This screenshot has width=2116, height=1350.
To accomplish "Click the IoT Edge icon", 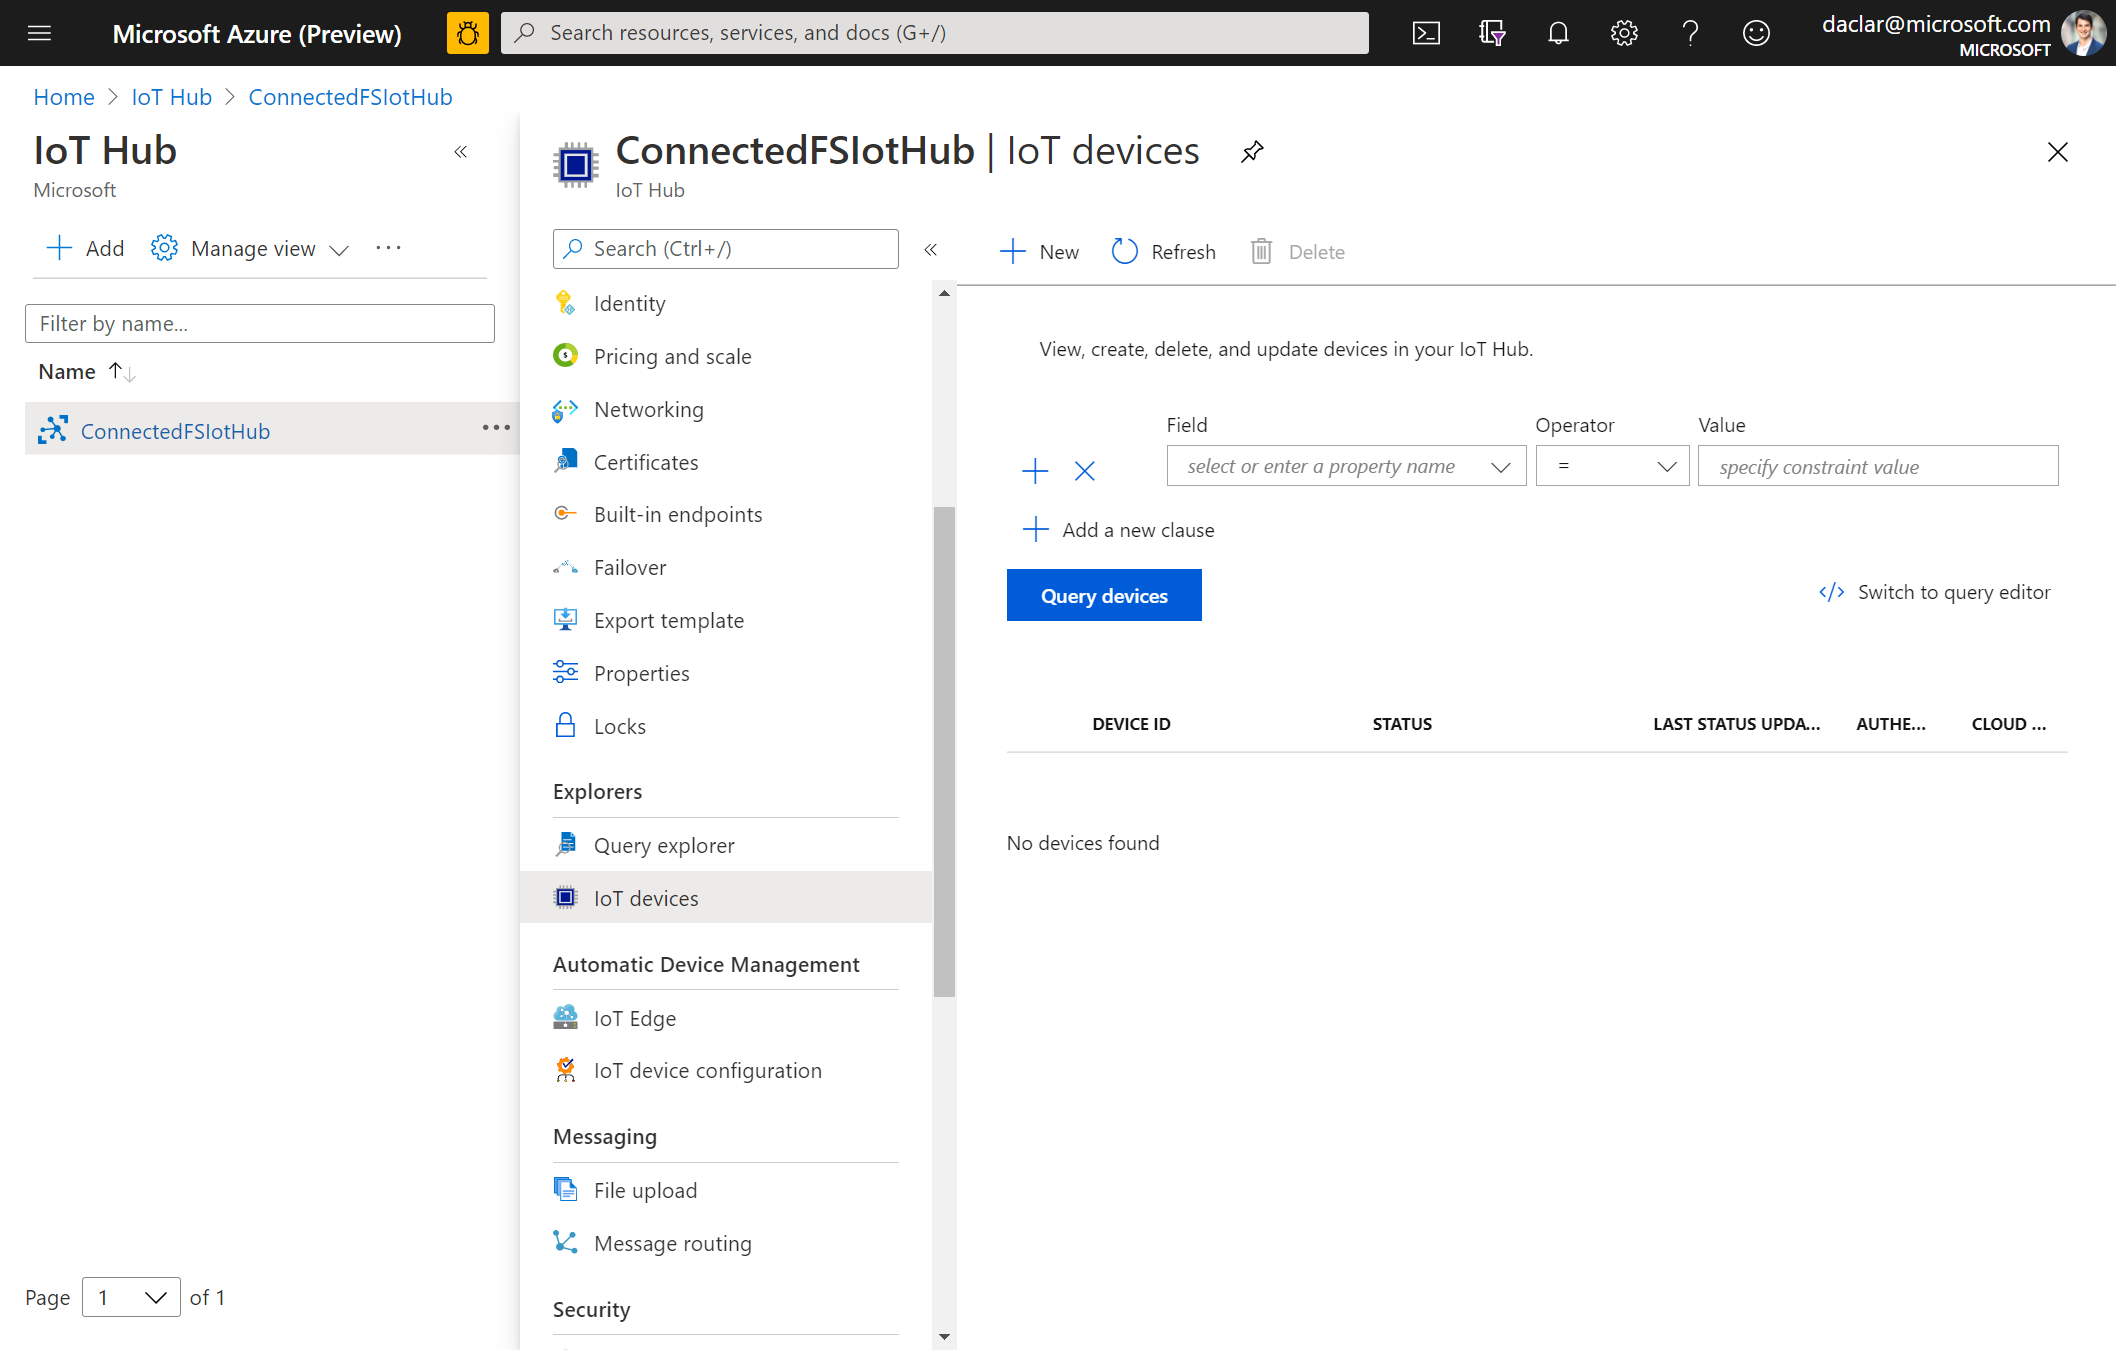I will point(566,1017).
